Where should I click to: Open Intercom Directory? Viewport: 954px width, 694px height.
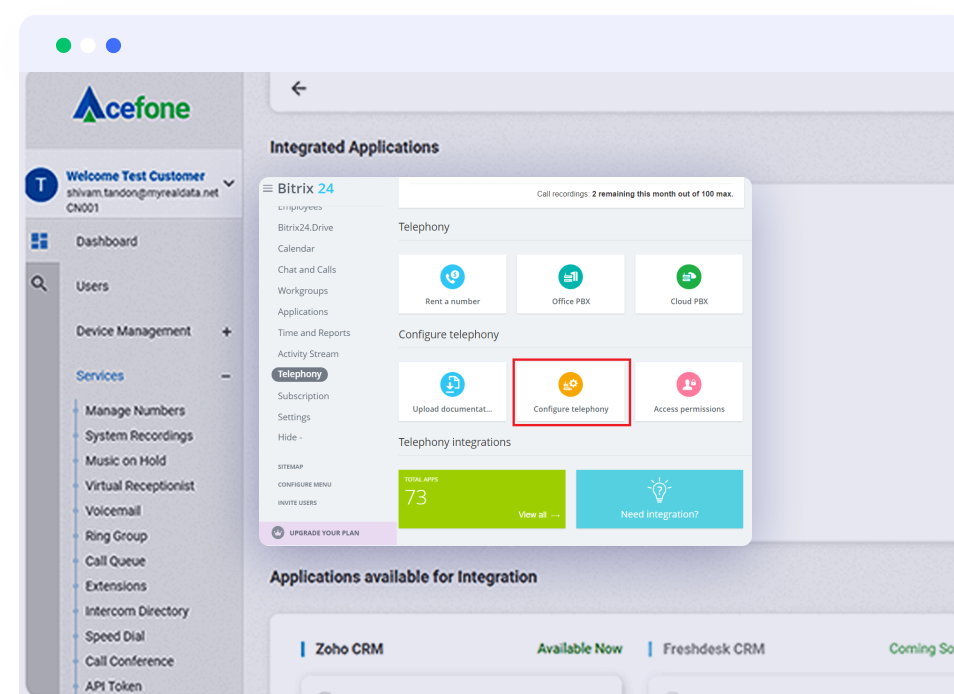[137, 611]
